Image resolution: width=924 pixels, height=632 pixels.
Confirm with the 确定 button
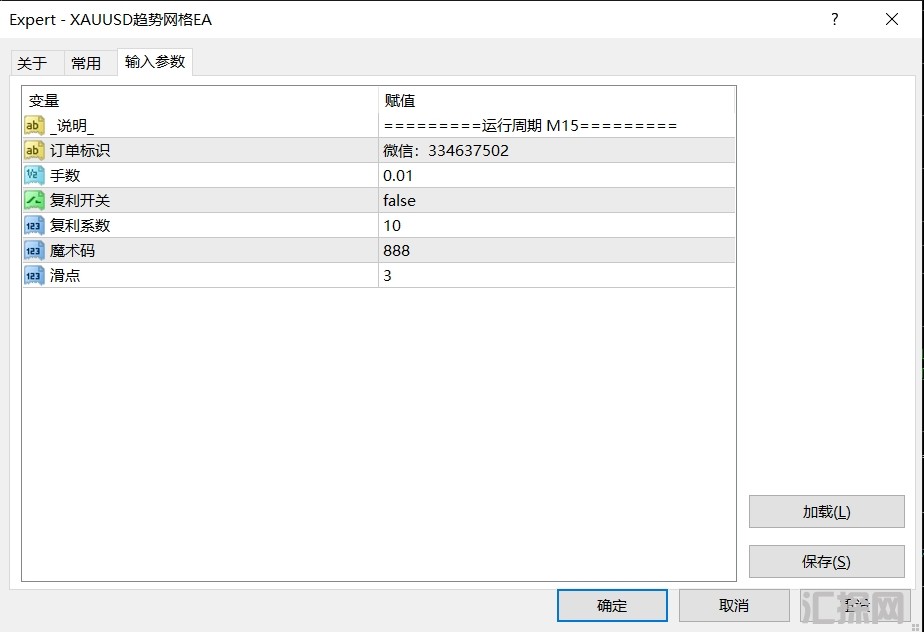tap(612, 605)
